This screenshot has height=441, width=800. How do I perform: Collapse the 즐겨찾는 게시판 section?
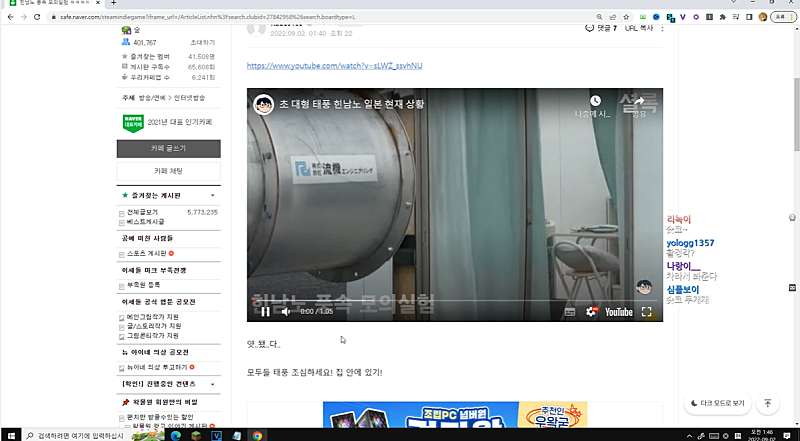[213, 195]
